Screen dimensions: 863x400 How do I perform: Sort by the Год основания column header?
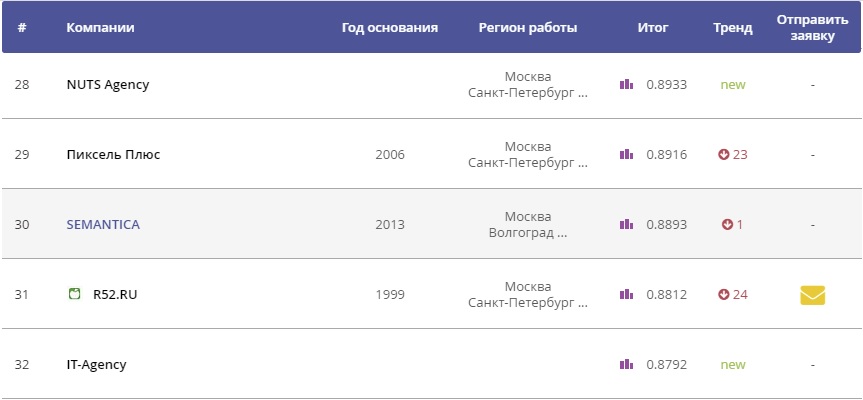(390, 28)
